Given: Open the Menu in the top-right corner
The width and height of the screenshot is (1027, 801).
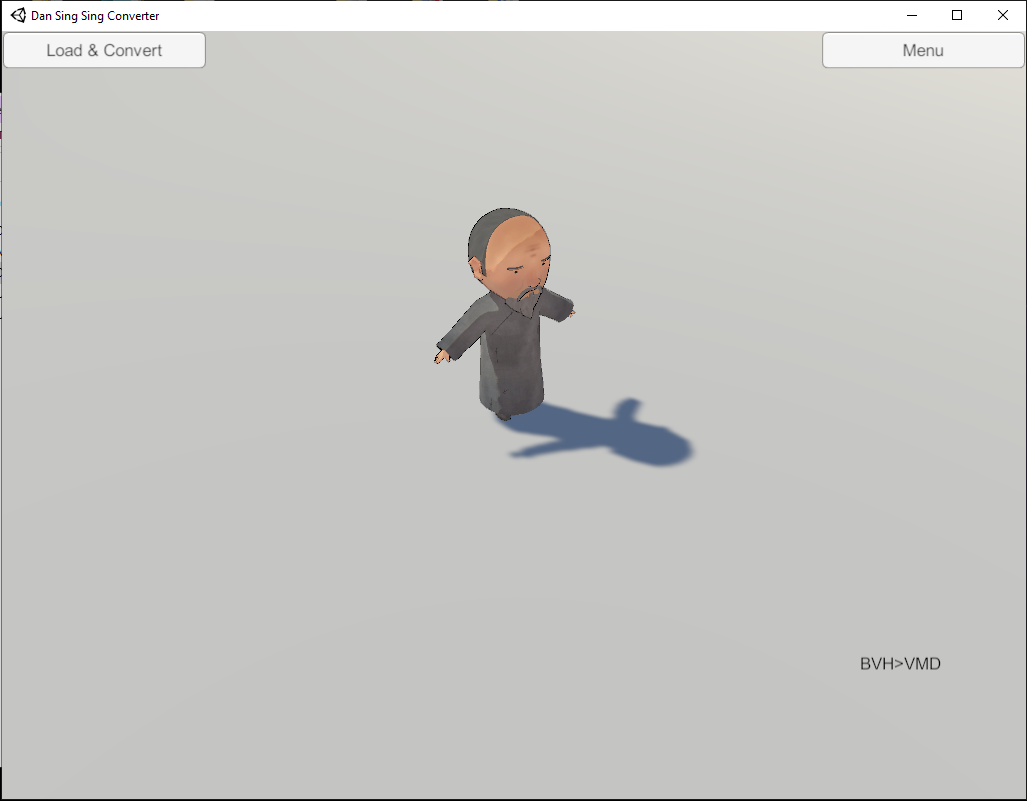Looking at the screenshot, I should 921,50.
